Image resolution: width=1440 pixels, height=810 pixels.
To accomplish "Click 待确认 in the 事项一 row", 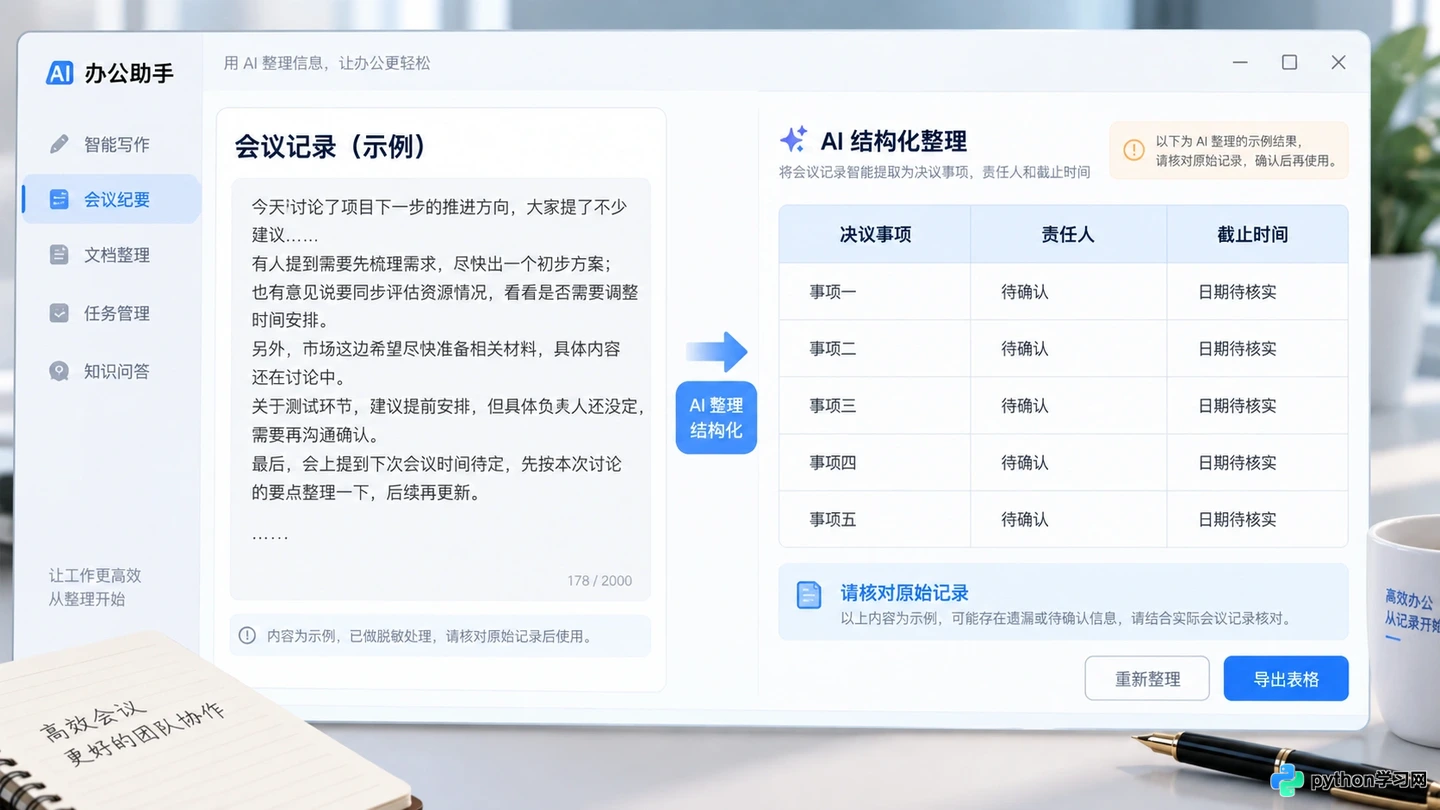I will (x=1025, y=292).
